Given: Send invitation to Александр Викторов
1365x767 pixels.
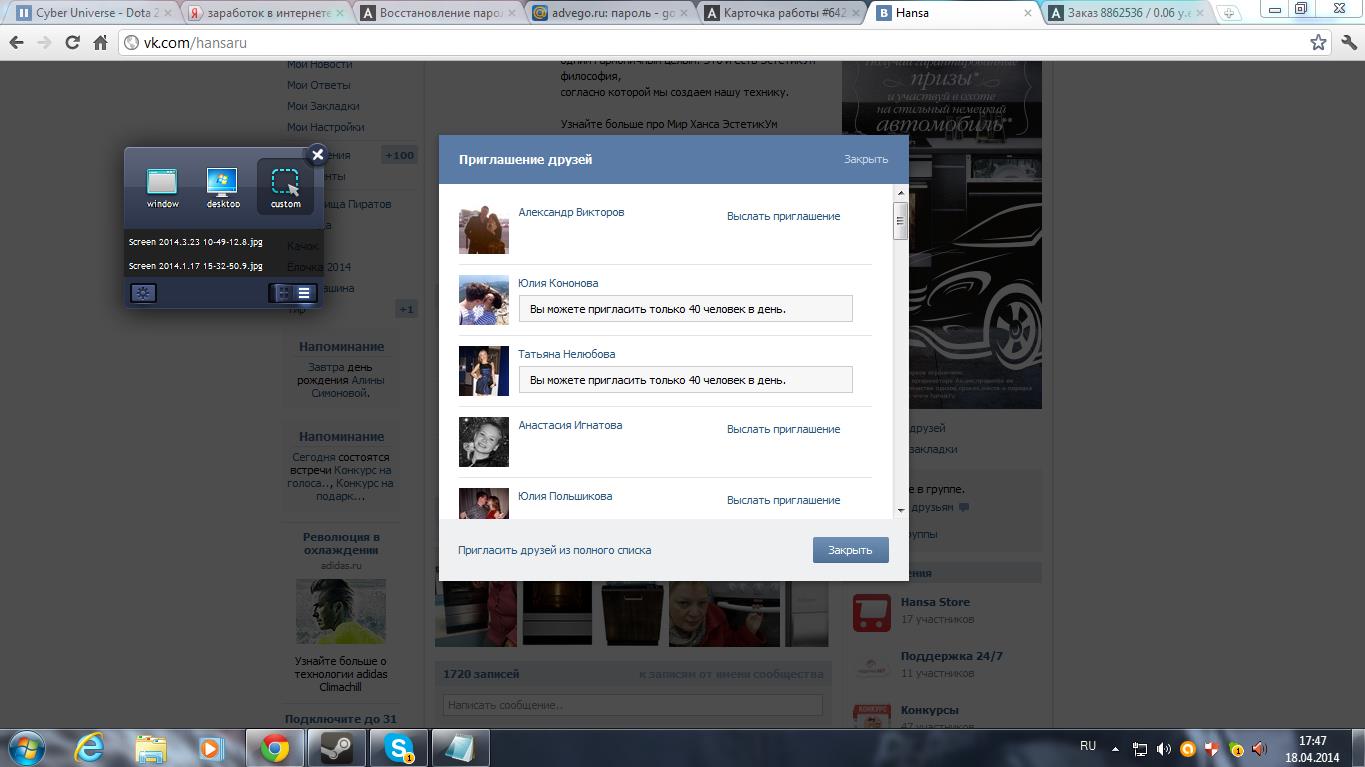Looking at the screenshot, I should pyautogui.click(x=783, y=216).
